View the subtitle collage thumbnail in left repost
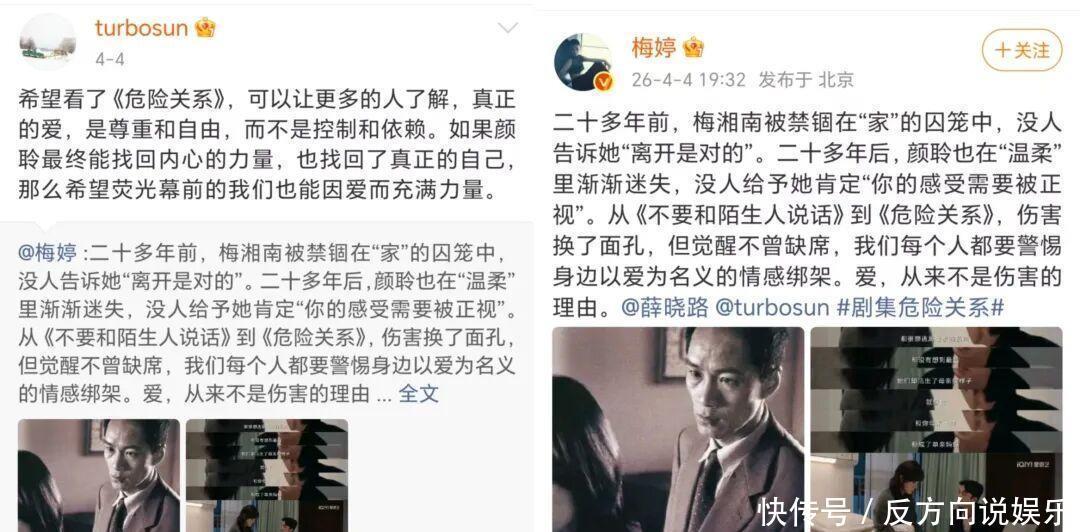The width and height of the screenshot is (1080, 532). (267, 475)
